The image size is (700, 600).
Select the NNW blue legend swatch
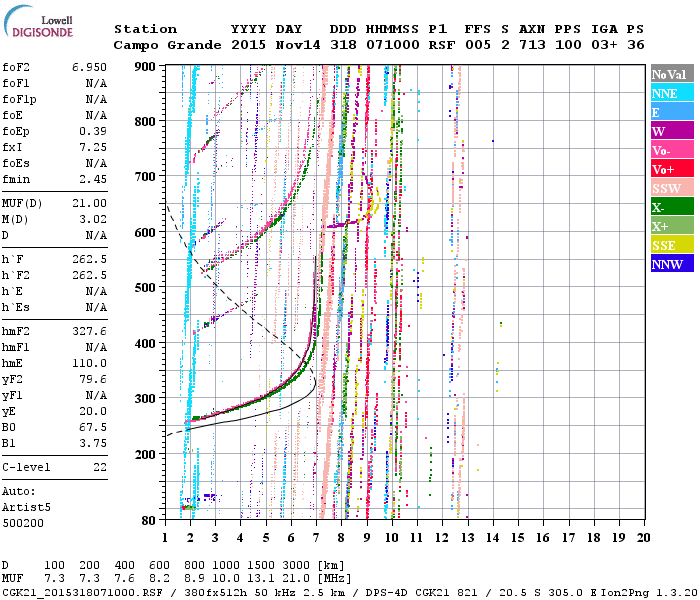pos(672,263)
